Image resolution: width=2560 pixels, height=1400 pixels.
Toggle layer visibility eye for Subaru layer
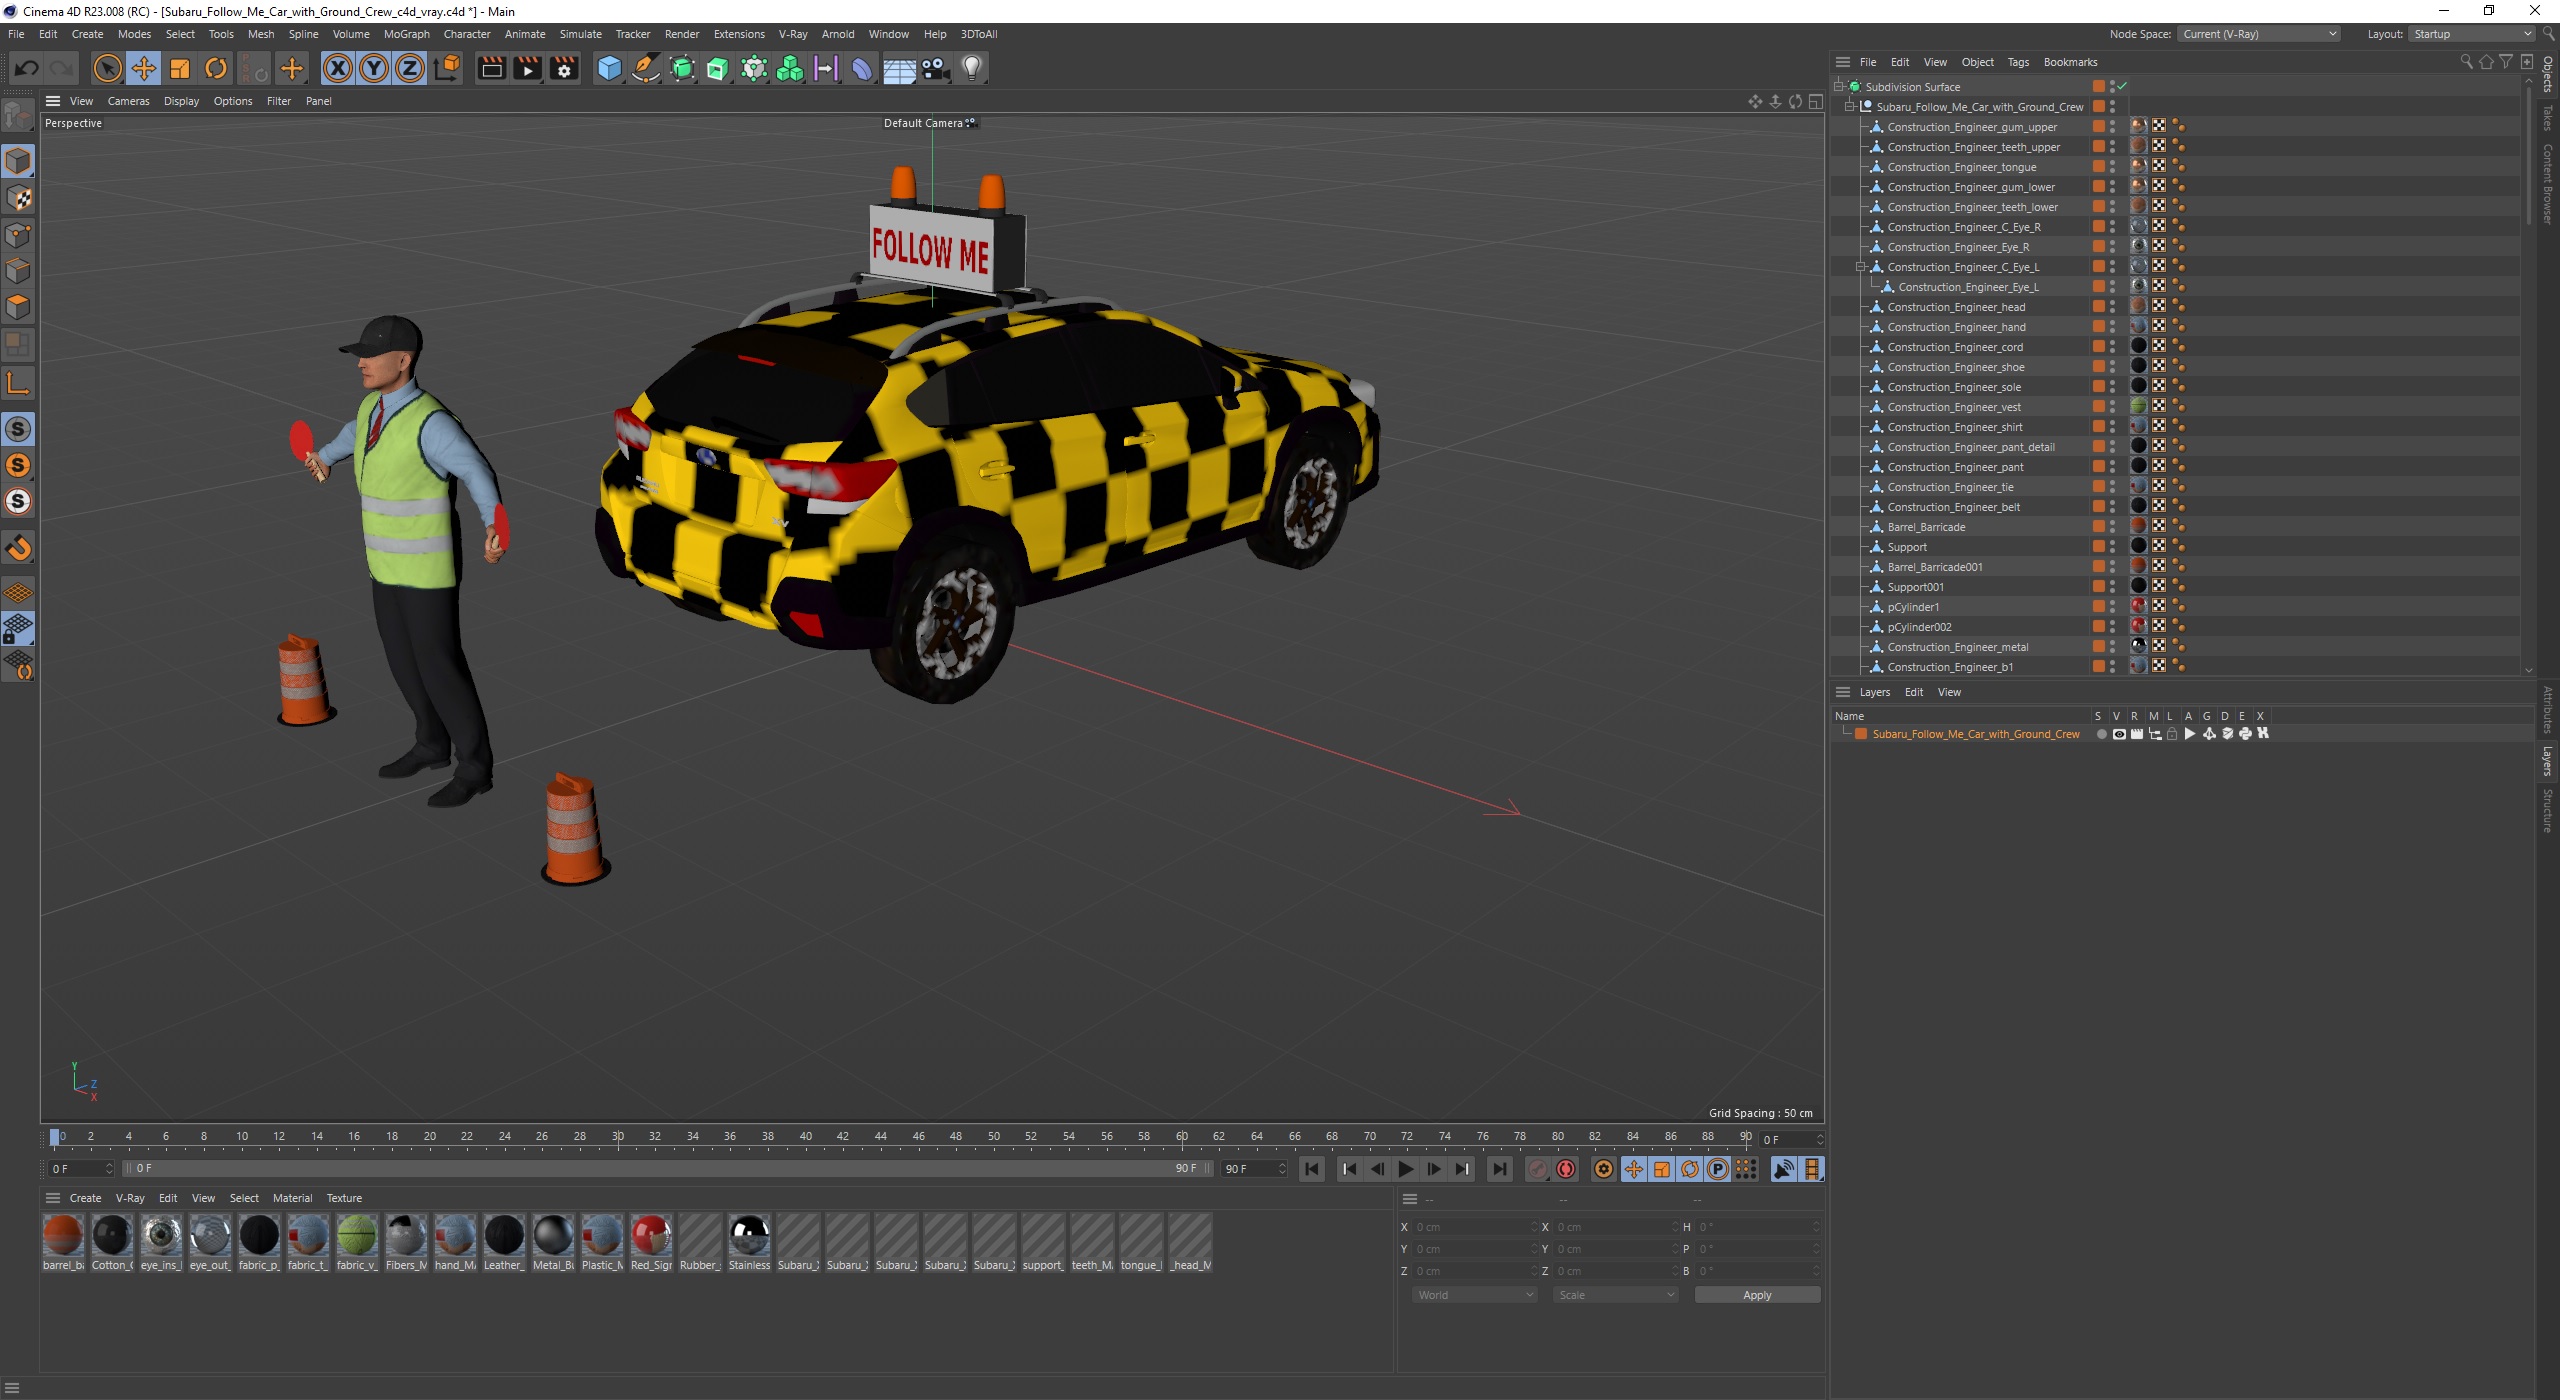coord(2118,734)
